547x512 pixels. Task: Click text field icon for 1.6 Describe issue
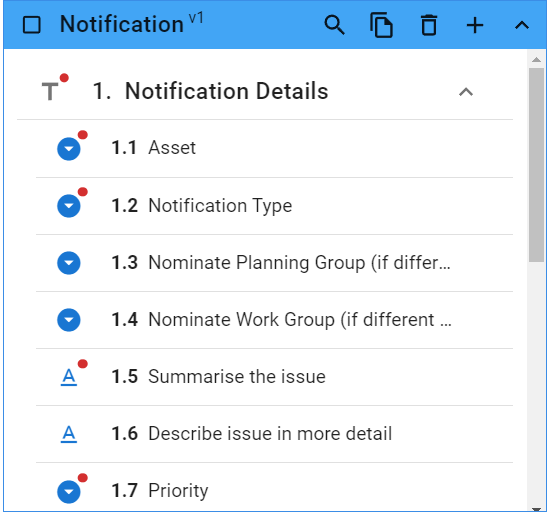click(69, 434)
